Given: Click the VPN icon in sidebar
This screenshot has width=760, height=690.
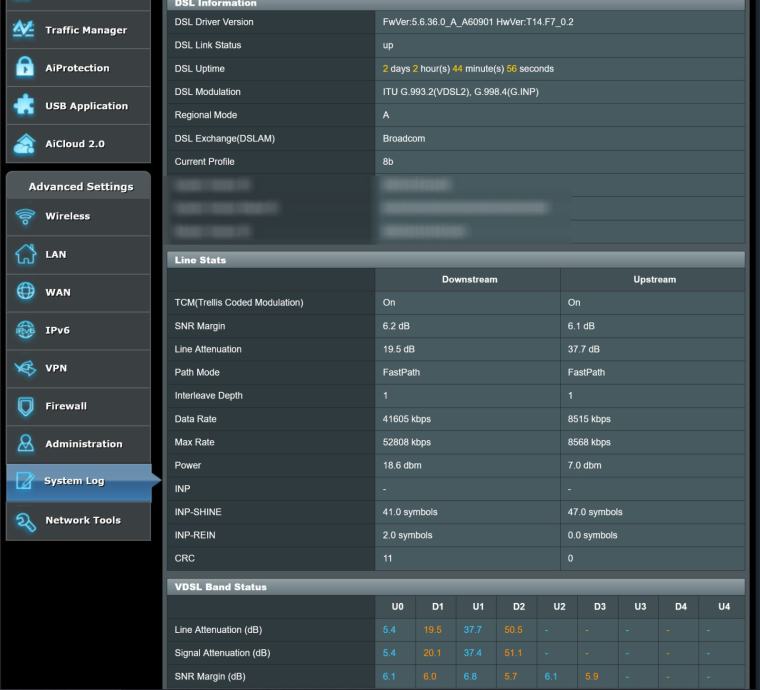Looking at the screenshot, I should point(23,368).
